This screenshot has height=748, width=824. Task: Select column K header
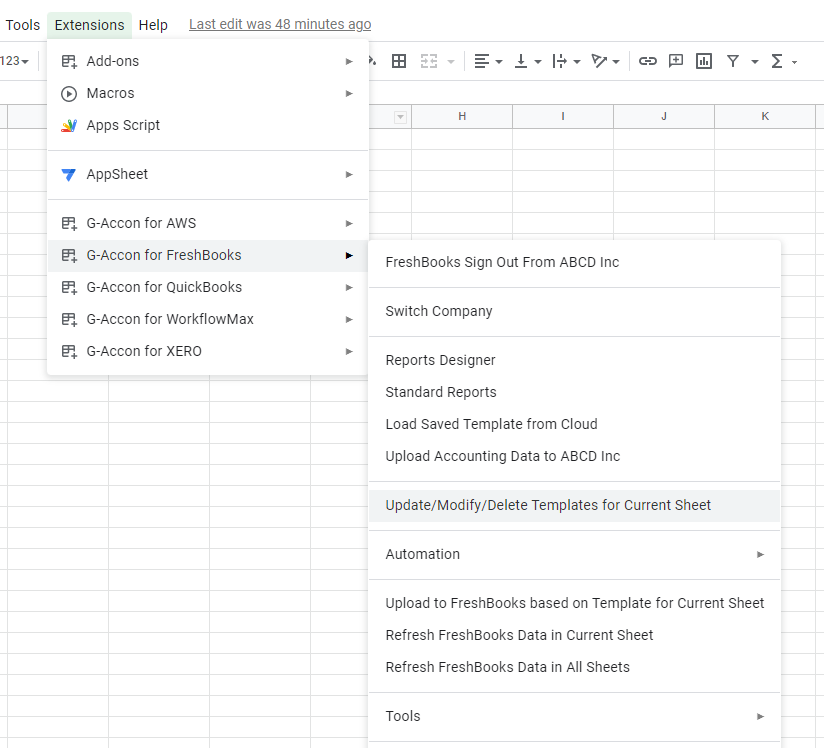[765, 116]
